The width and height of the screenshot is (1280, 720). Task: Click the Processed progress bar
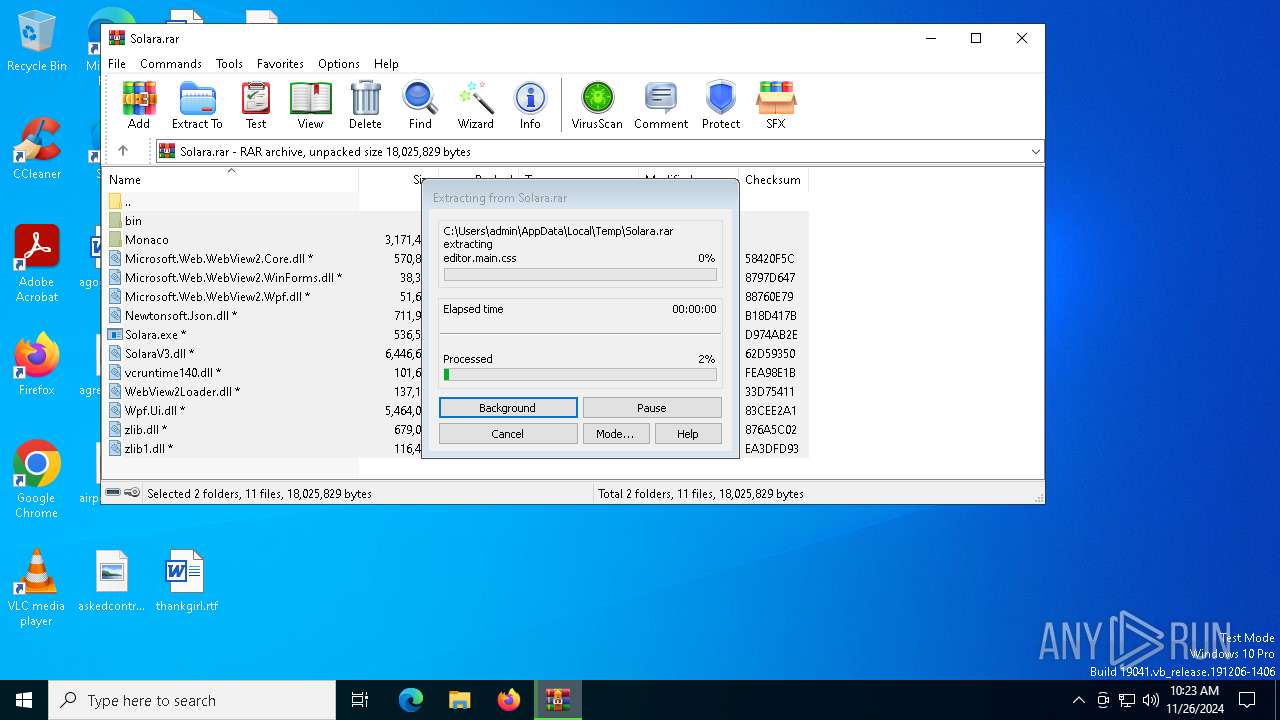pos(580,375)
